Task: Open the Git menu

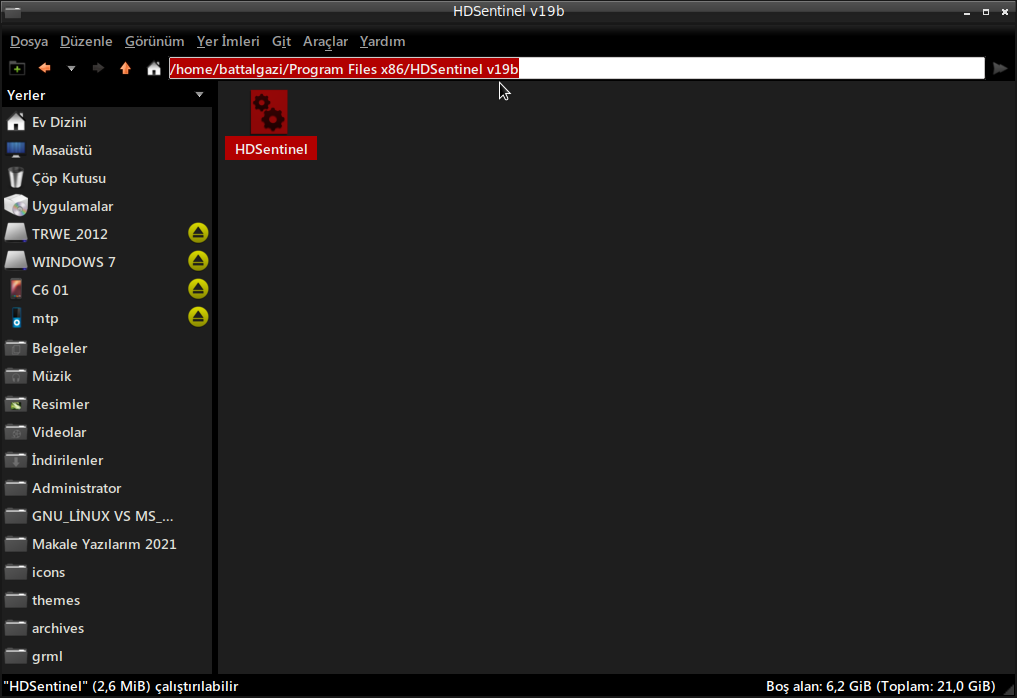Action: pos(281,42)
